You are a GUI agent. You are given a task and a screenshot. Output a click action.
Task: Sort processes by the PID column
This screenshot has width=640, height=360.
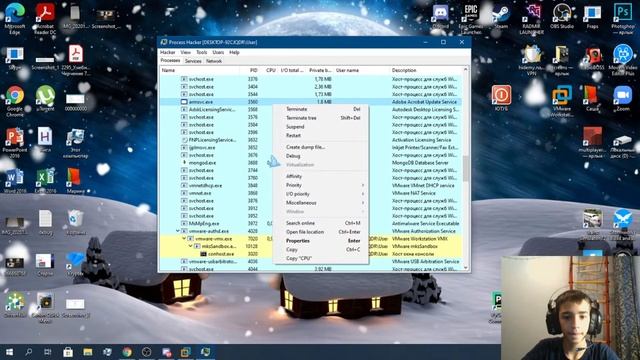click(x=250, y=70)
